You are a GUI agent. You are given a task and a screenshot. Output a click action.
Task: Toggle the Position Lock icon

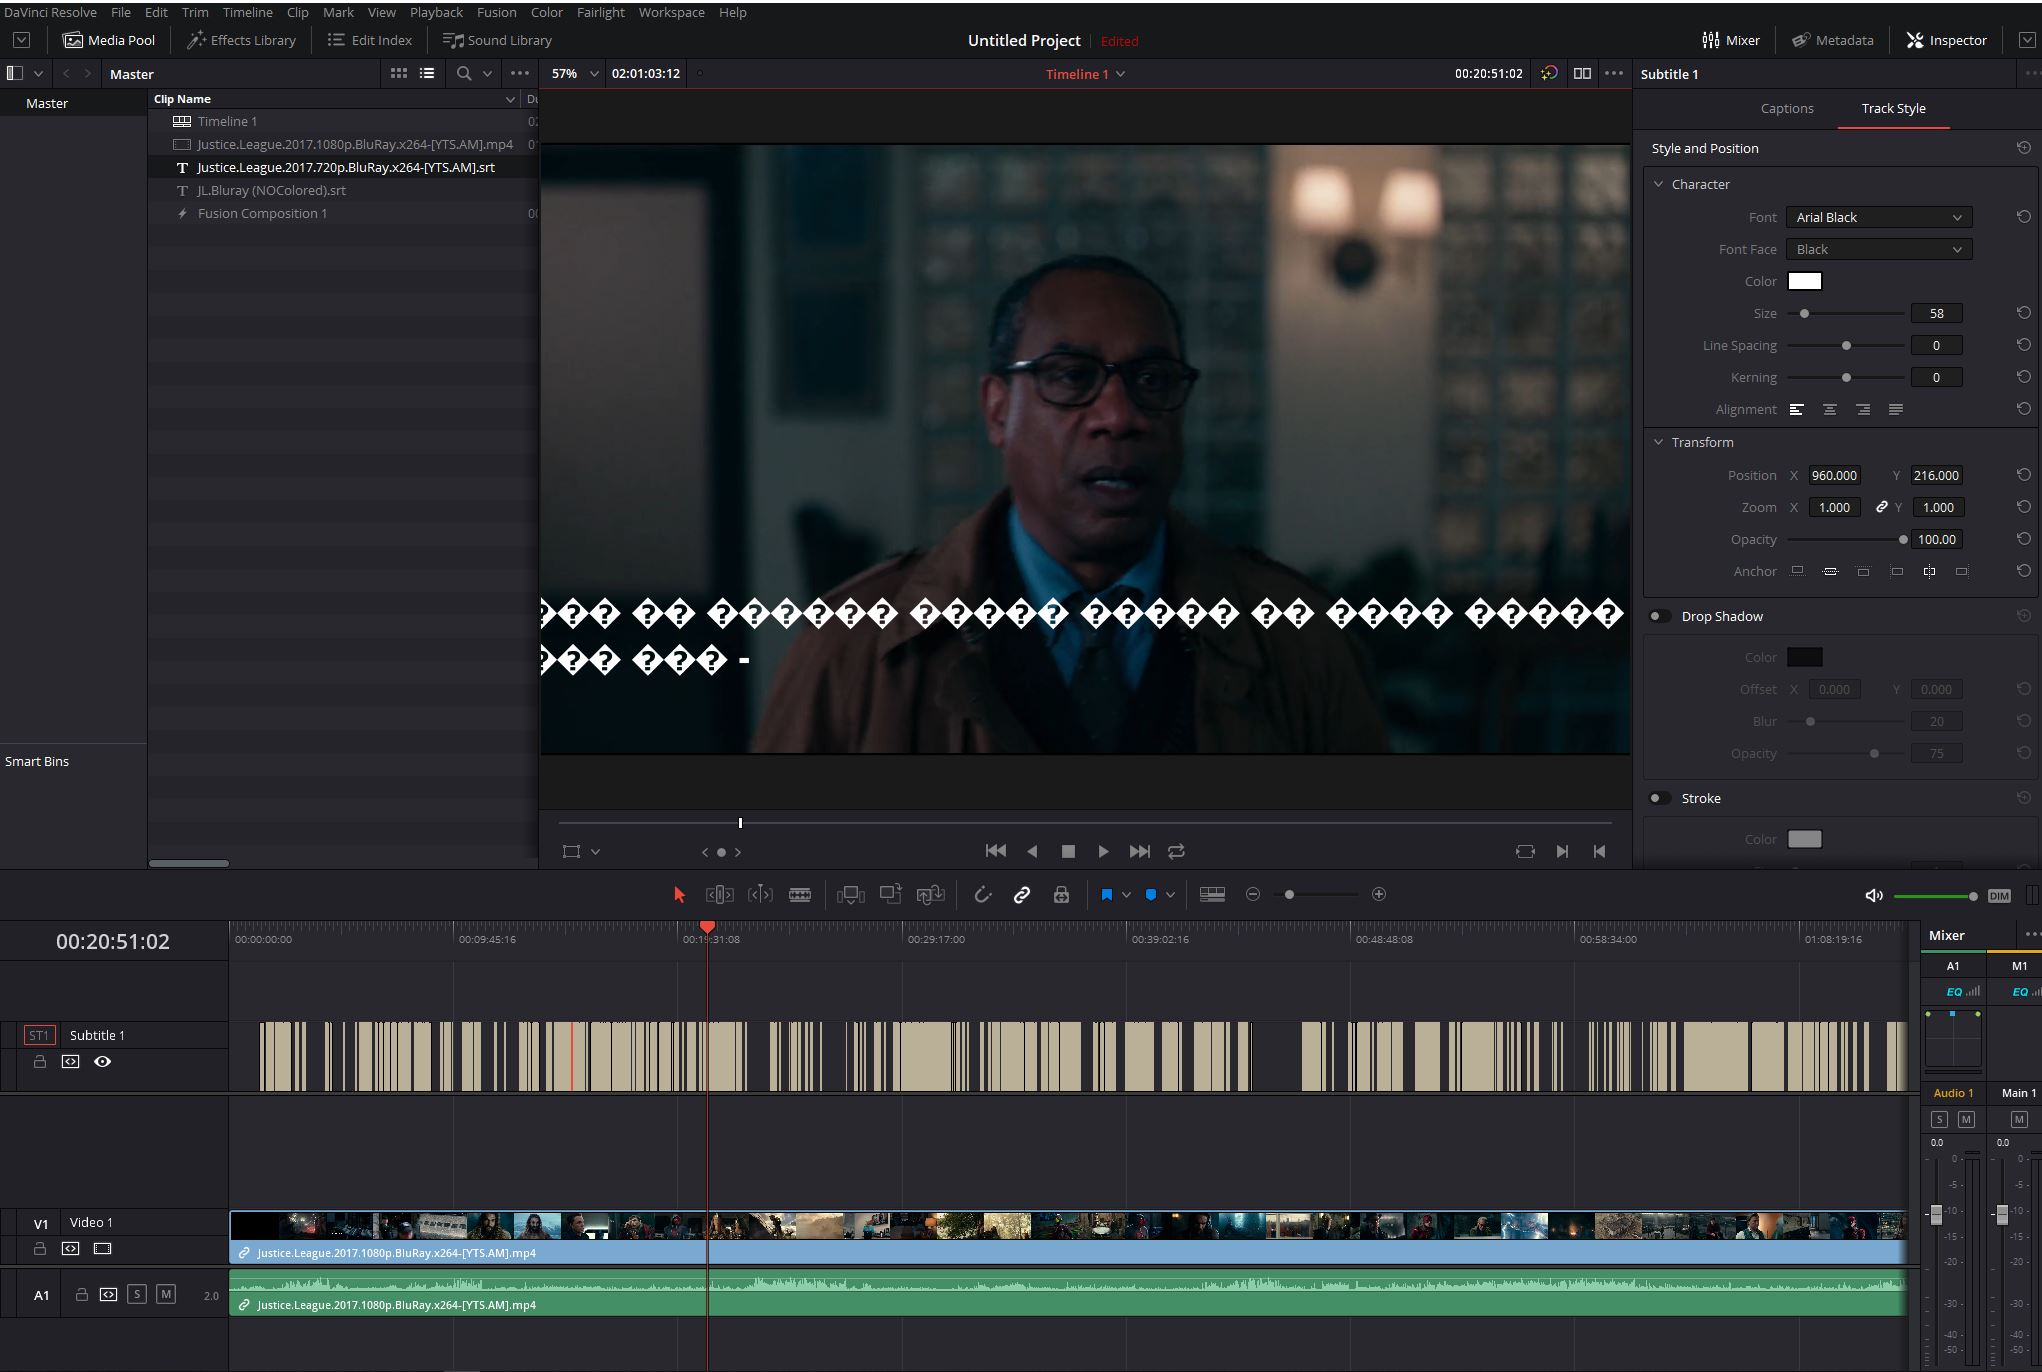[x=1061, y=895]
